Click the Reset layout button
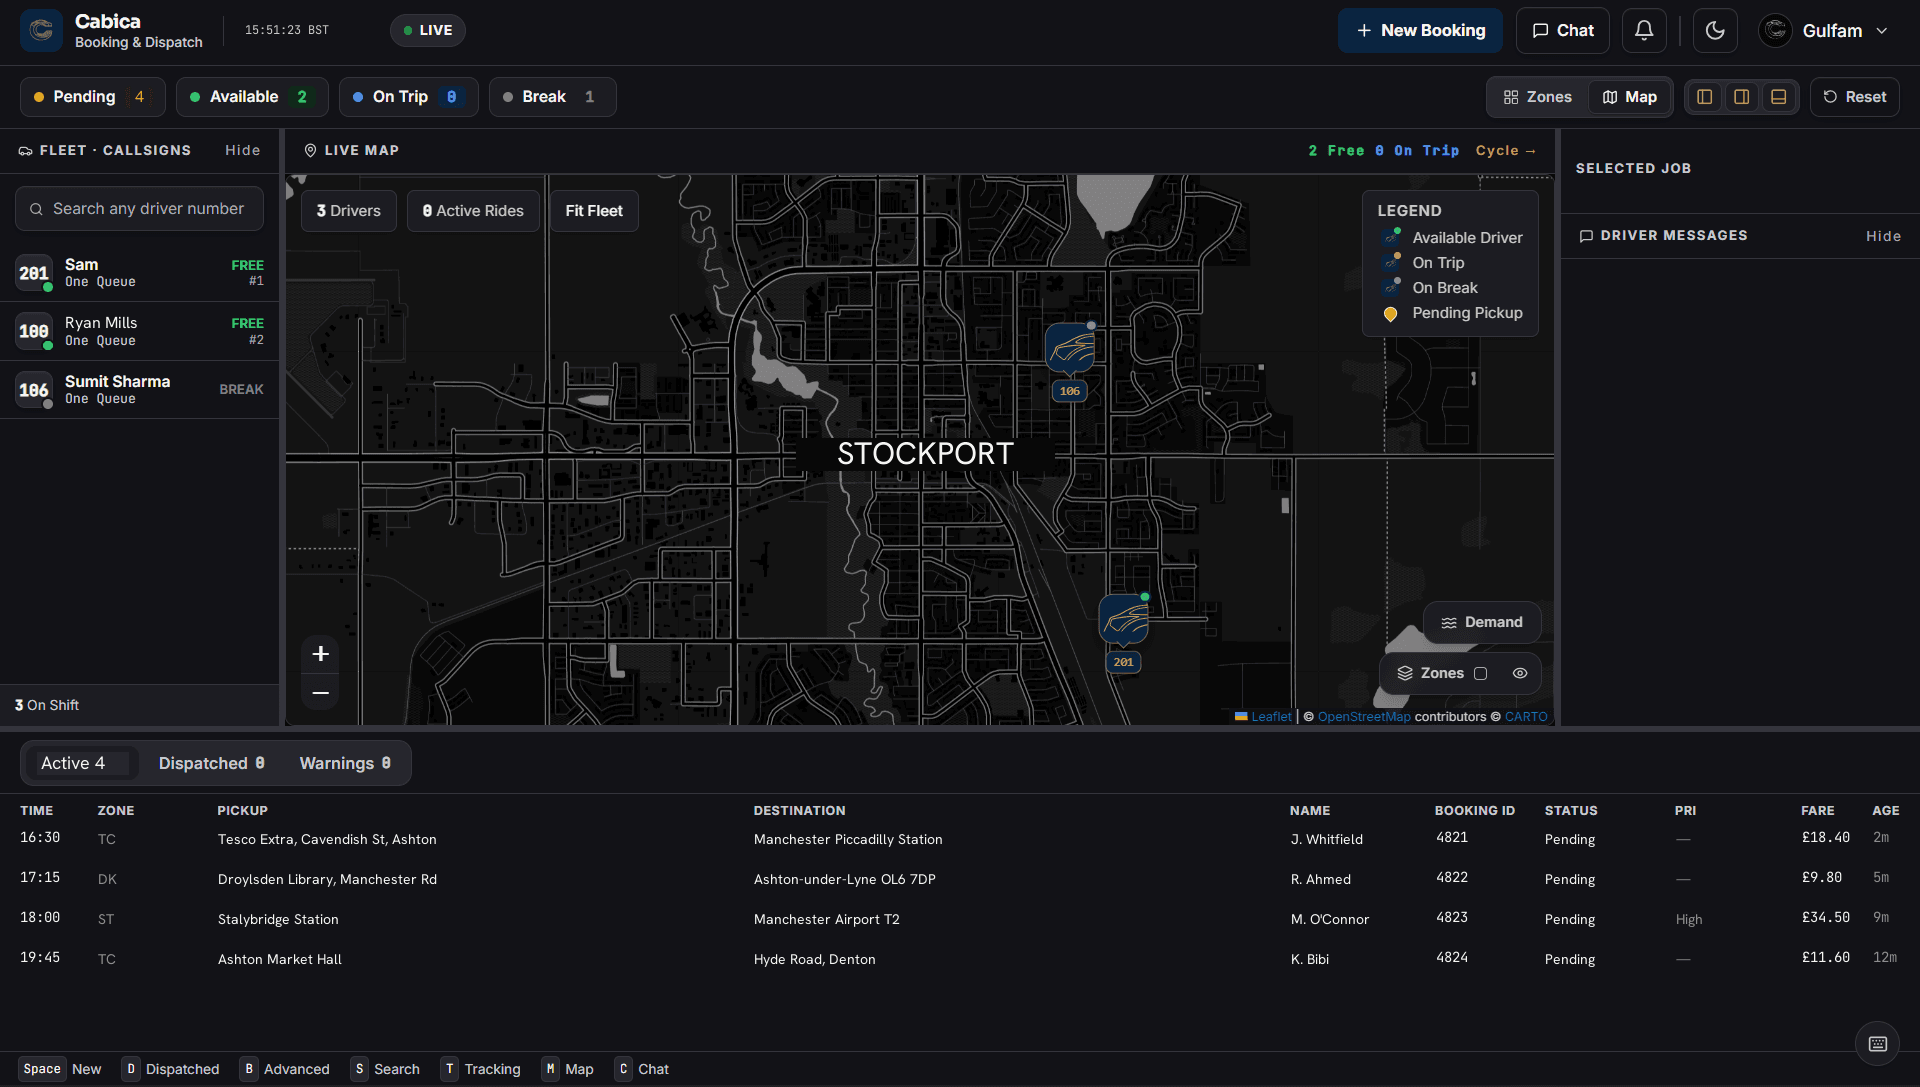The height and width of the screenshot is (1087, 1920). pos(1854,97)
